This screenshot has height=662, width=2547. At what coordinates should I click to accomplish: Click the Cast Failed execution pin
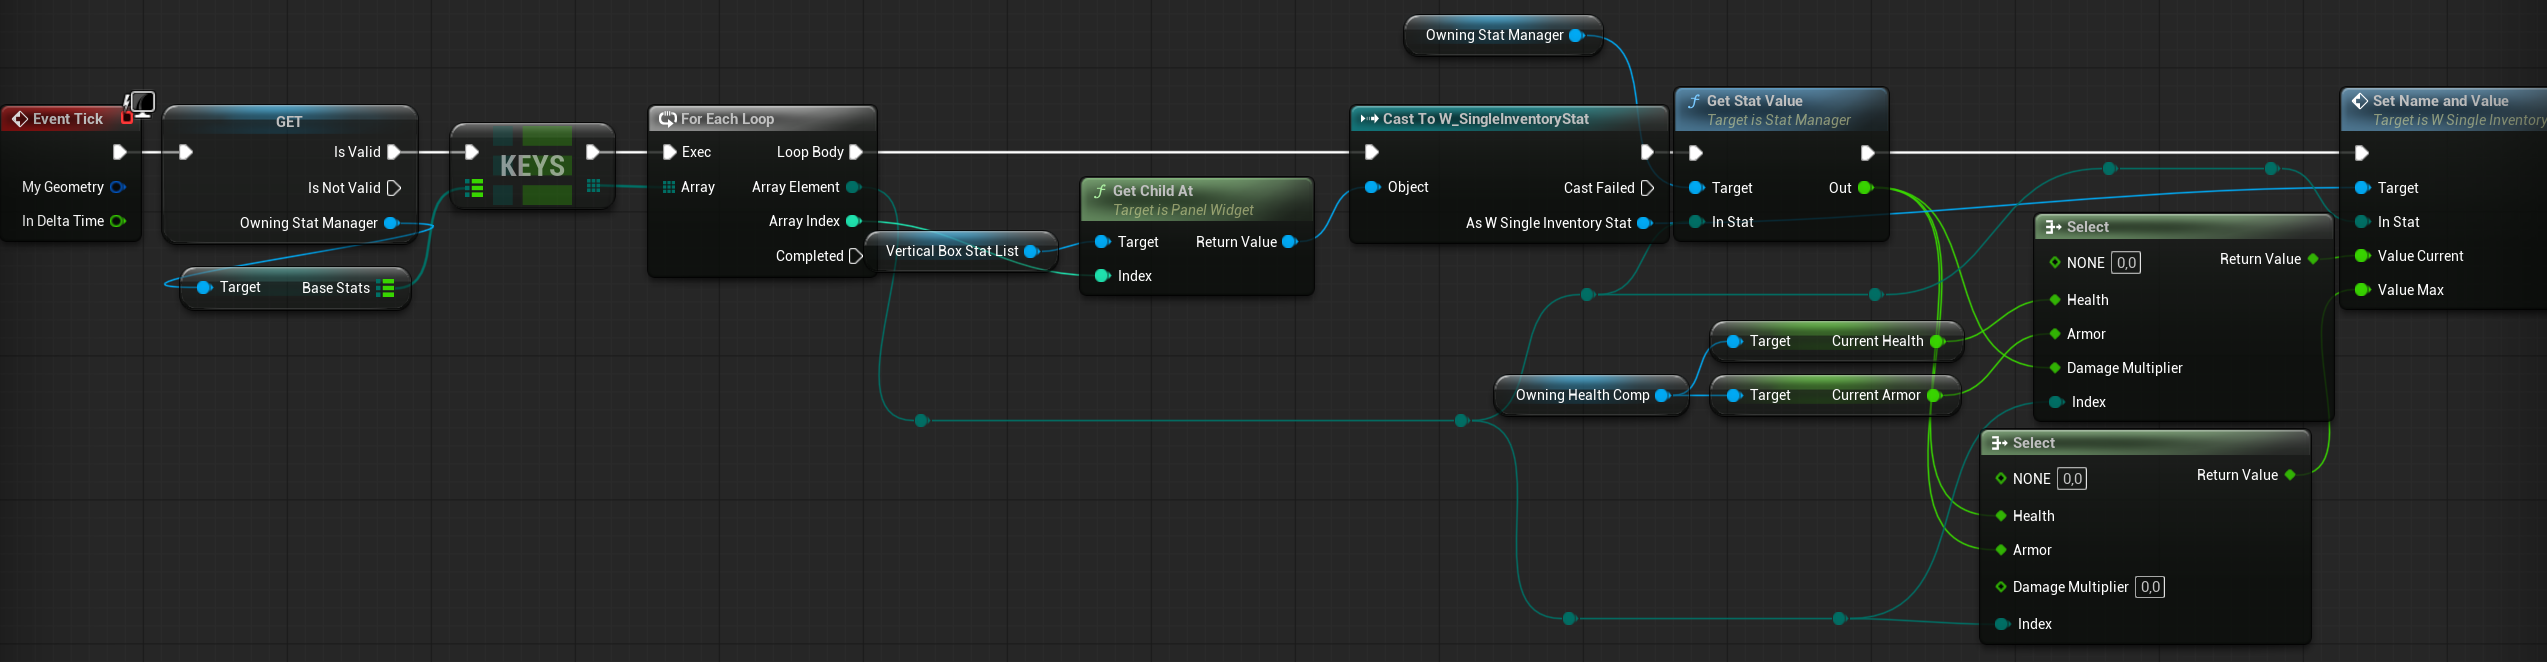[1647, 188]
